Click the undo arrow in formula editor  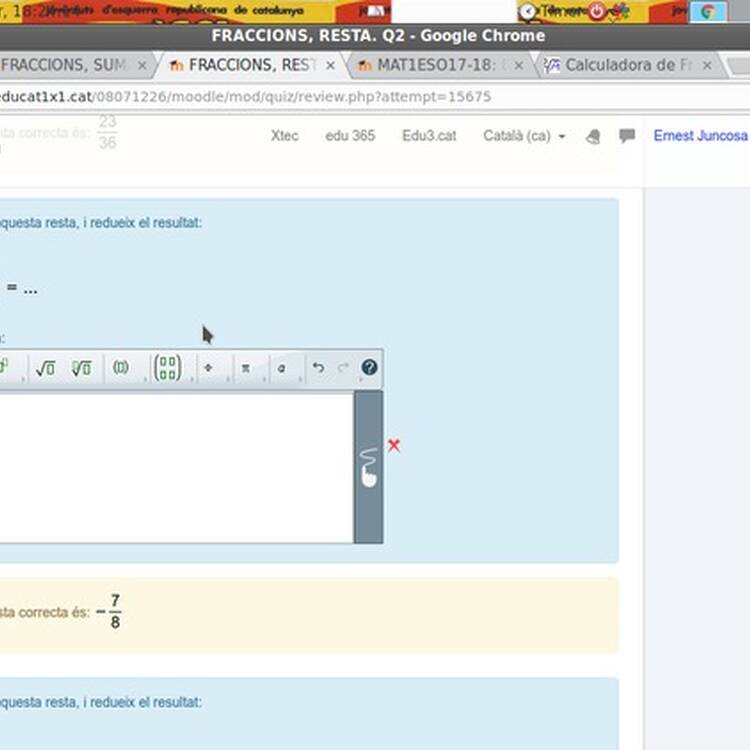click(x=319, y=367)
